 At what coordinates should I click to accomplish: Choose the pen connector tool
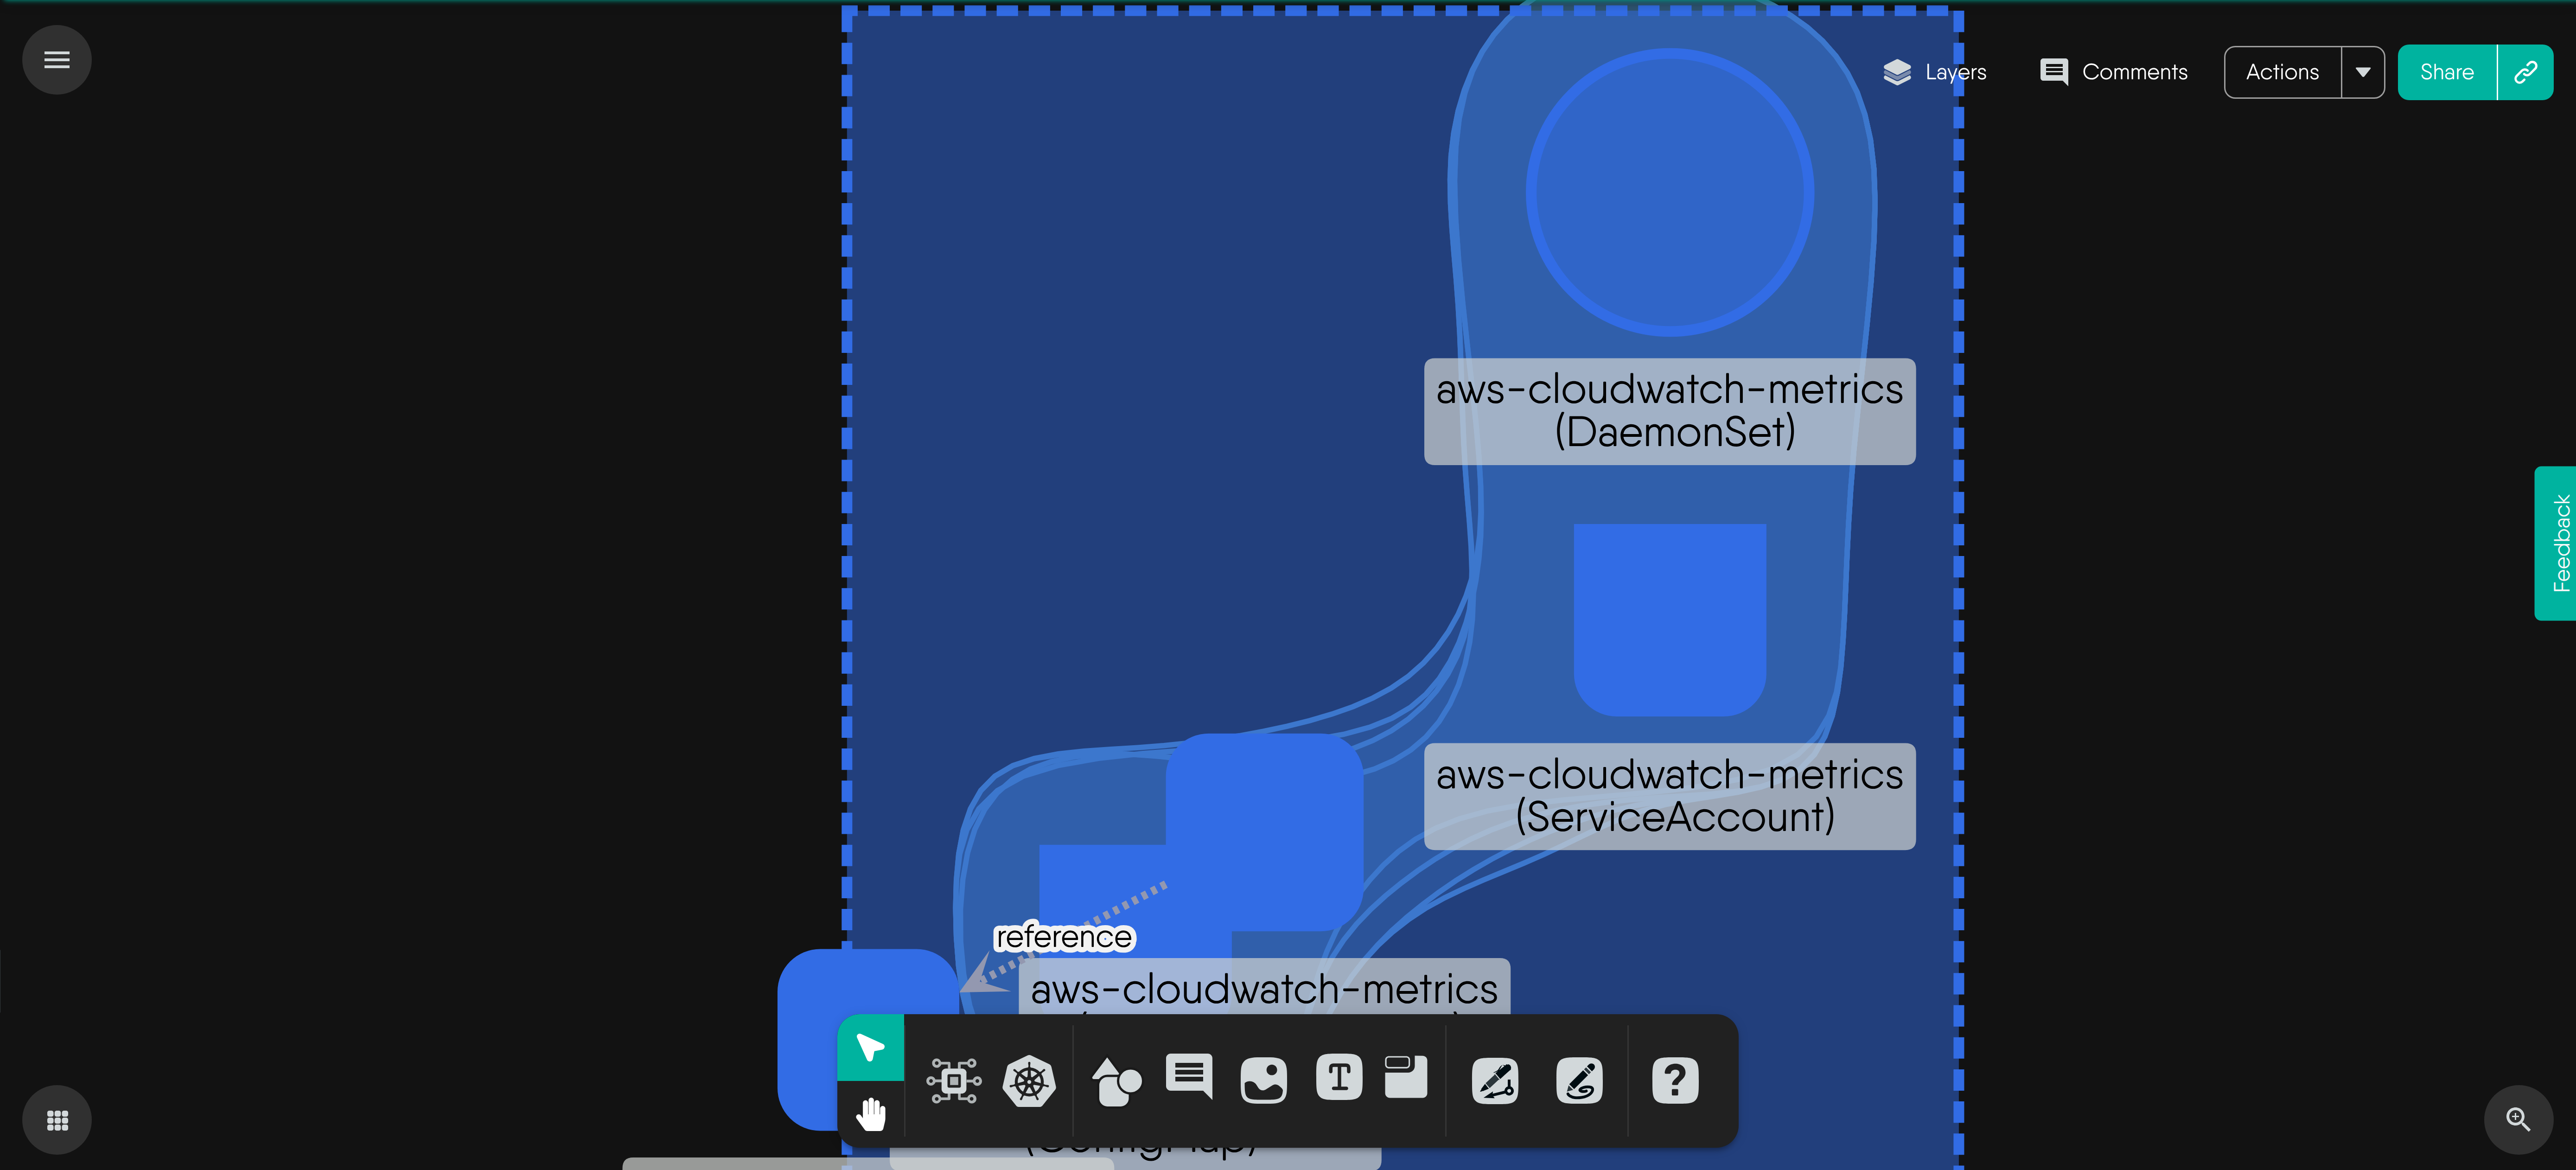click(x=1495, y=1081)
